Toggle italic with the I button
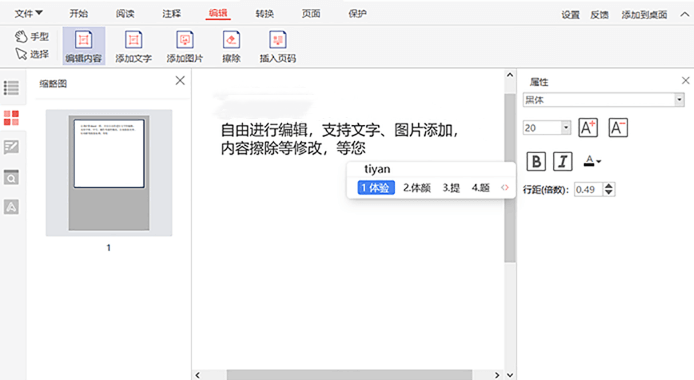The image size is (694, 380). (563, 161)
